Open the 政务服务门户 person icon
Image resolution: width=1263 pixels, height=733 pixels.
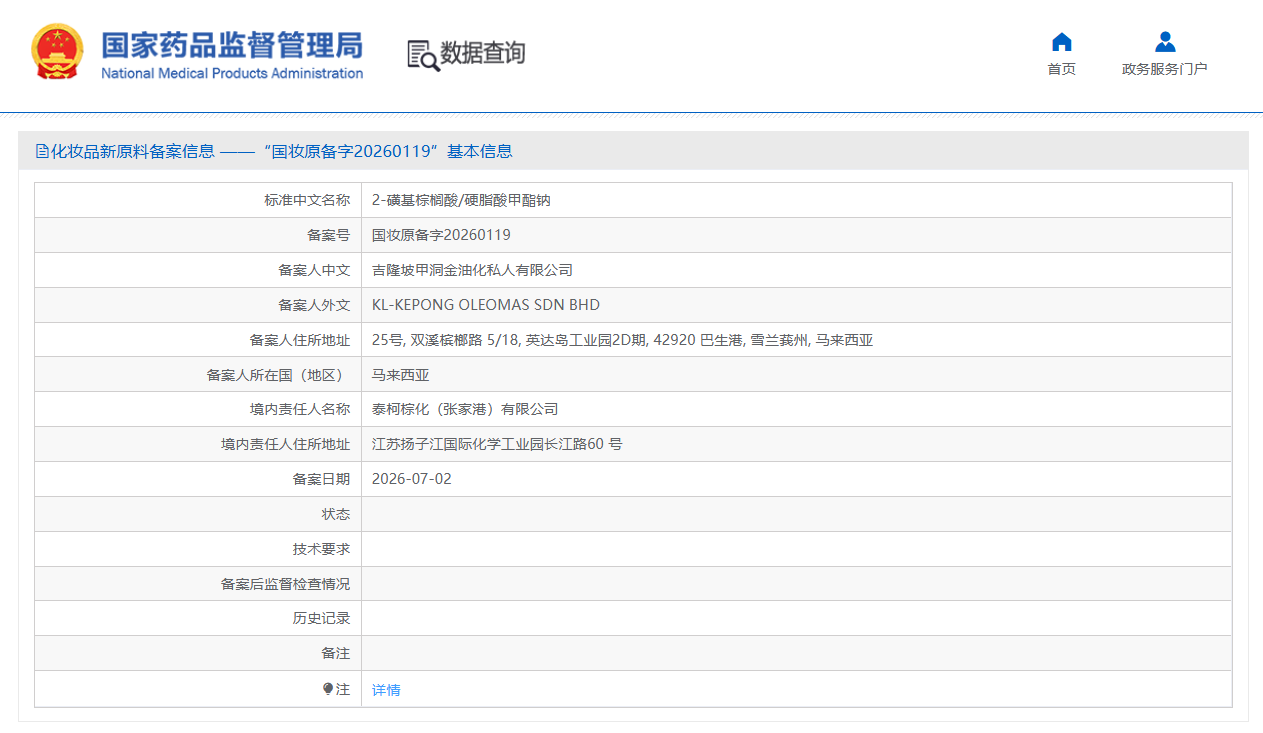[1165, 42]
